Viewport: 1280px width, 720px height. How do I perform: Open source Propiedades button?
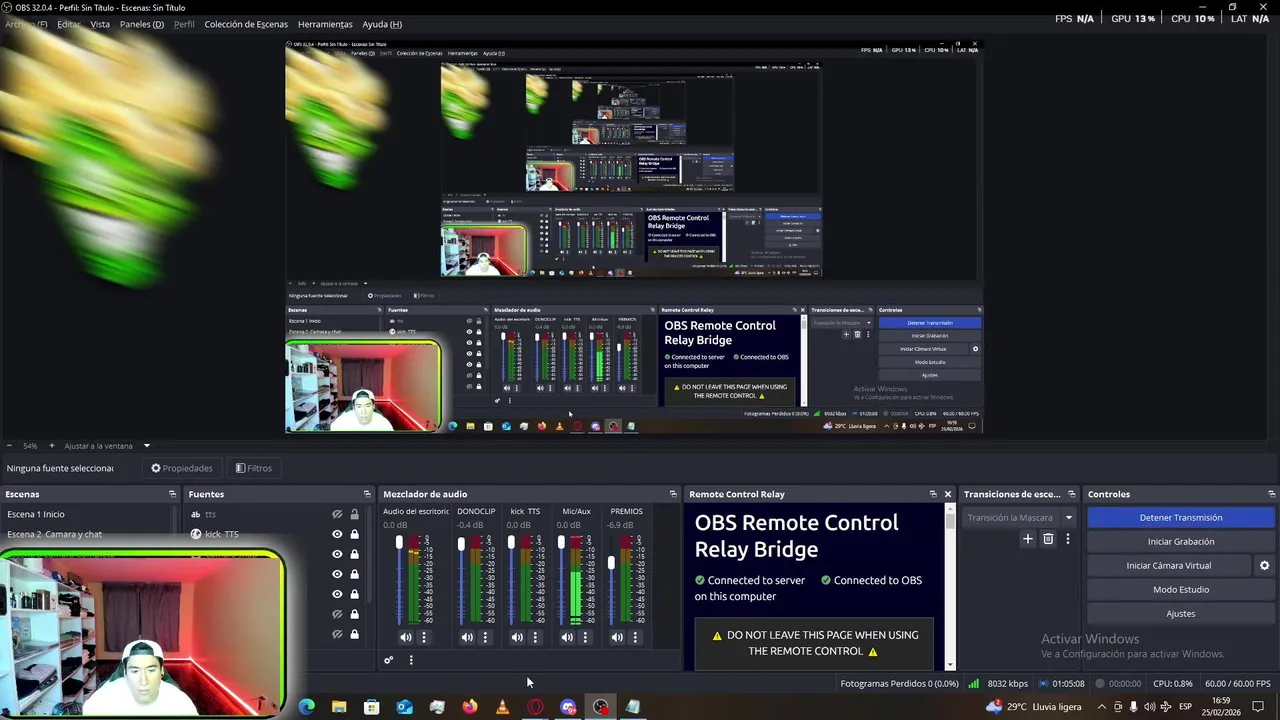pyautogui.click(x=182, y=468)
